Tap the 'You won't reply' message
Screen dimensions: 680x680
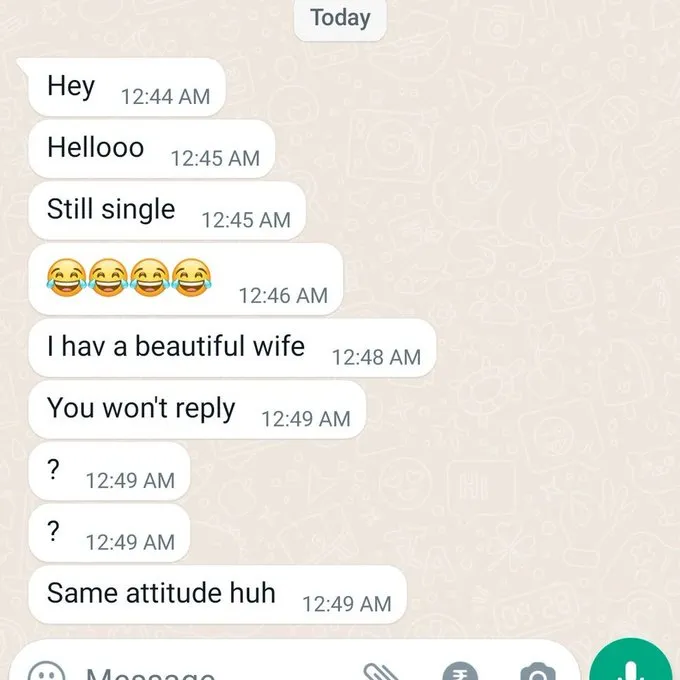pos(197,410)
